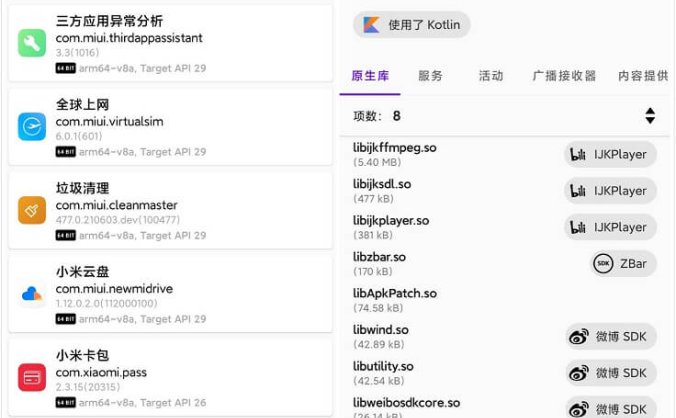The image size is (676, 418).
Task: Tap the cloud icon of 小米云盘
Action: point(32,294)
